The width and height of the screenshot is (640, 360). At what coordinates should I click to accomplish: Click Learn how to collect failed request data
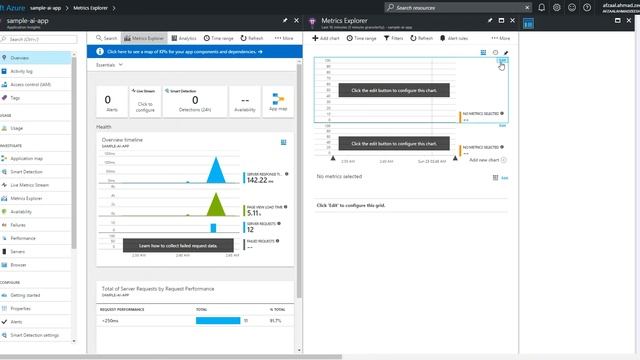point(178,246)
